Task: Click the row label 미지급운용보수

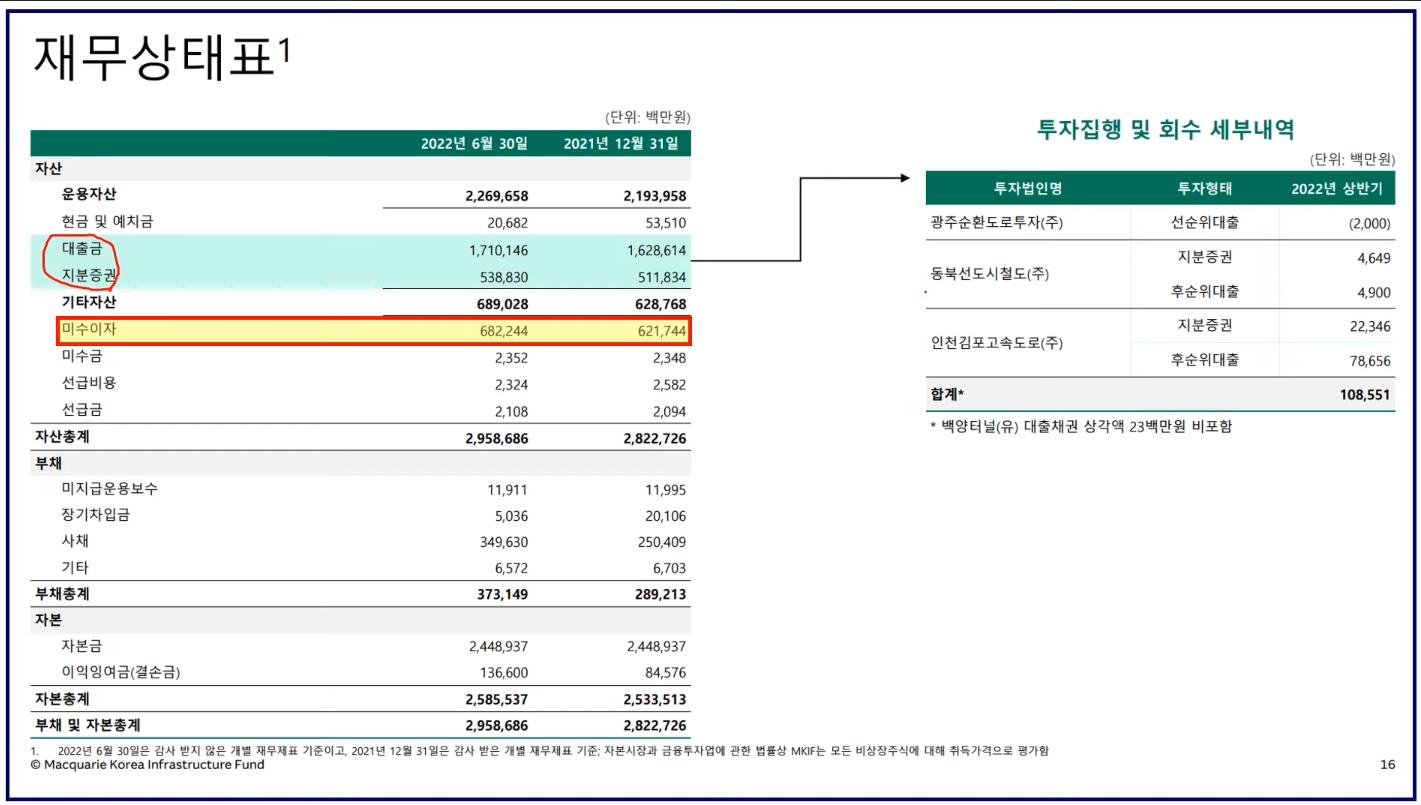Action: point(109,489)
